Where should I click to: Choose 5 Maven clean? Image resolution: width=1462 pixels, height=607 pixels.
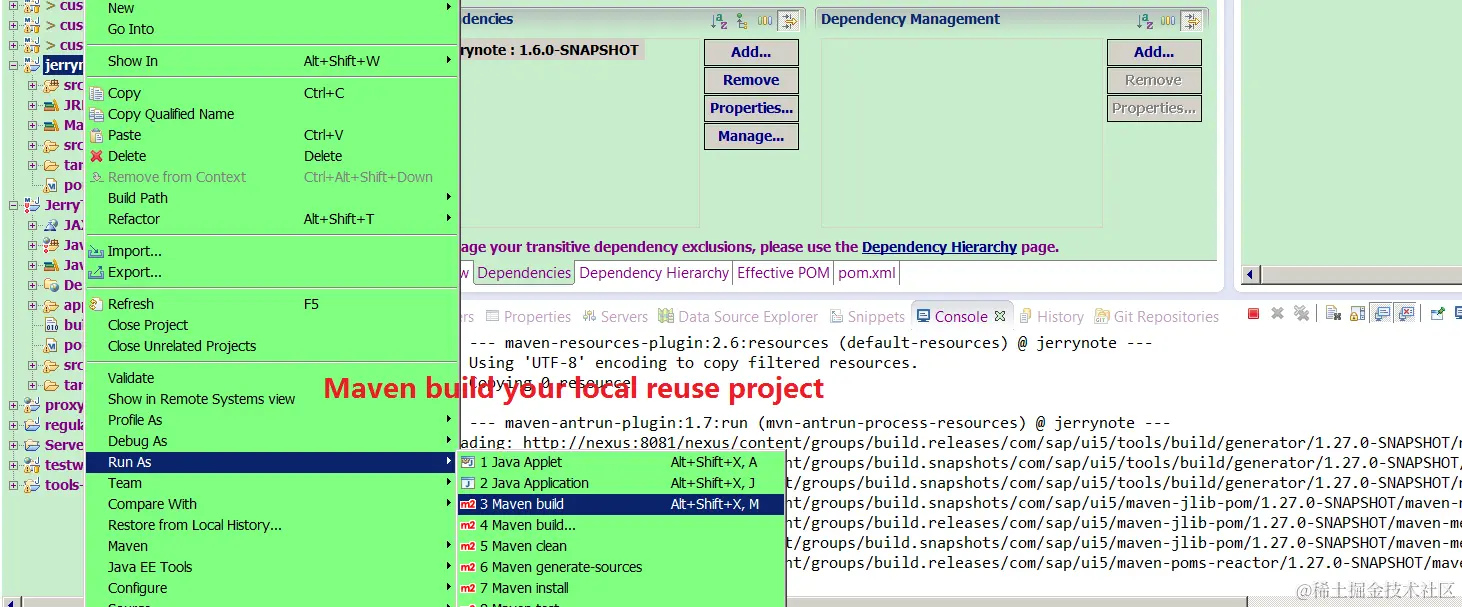coord(621,546)
